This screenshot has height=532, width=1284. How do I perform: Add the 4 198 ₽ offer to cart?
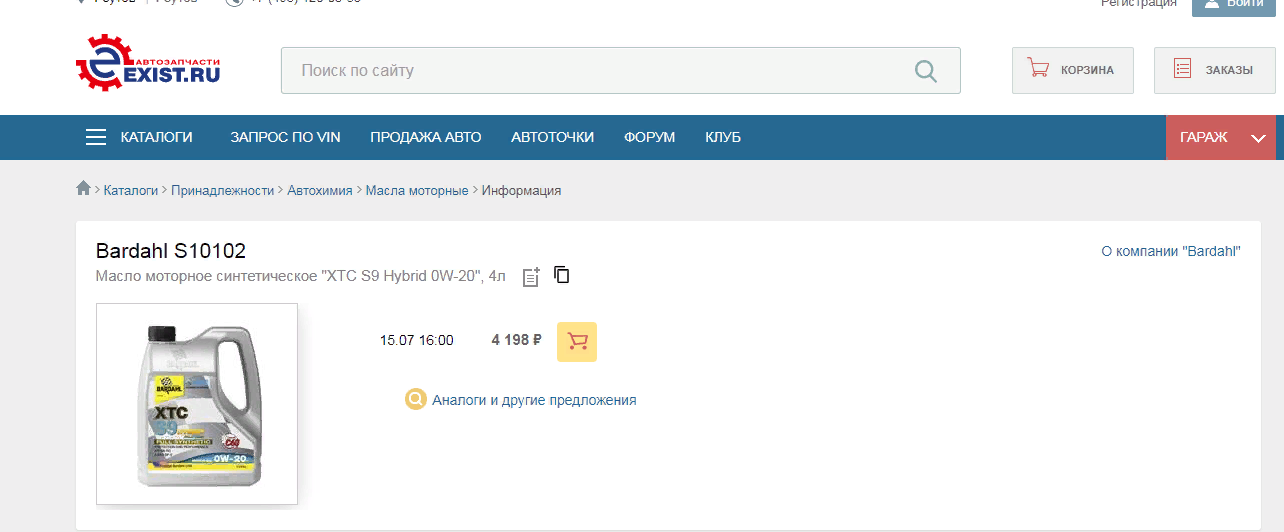tap(577, 341)
